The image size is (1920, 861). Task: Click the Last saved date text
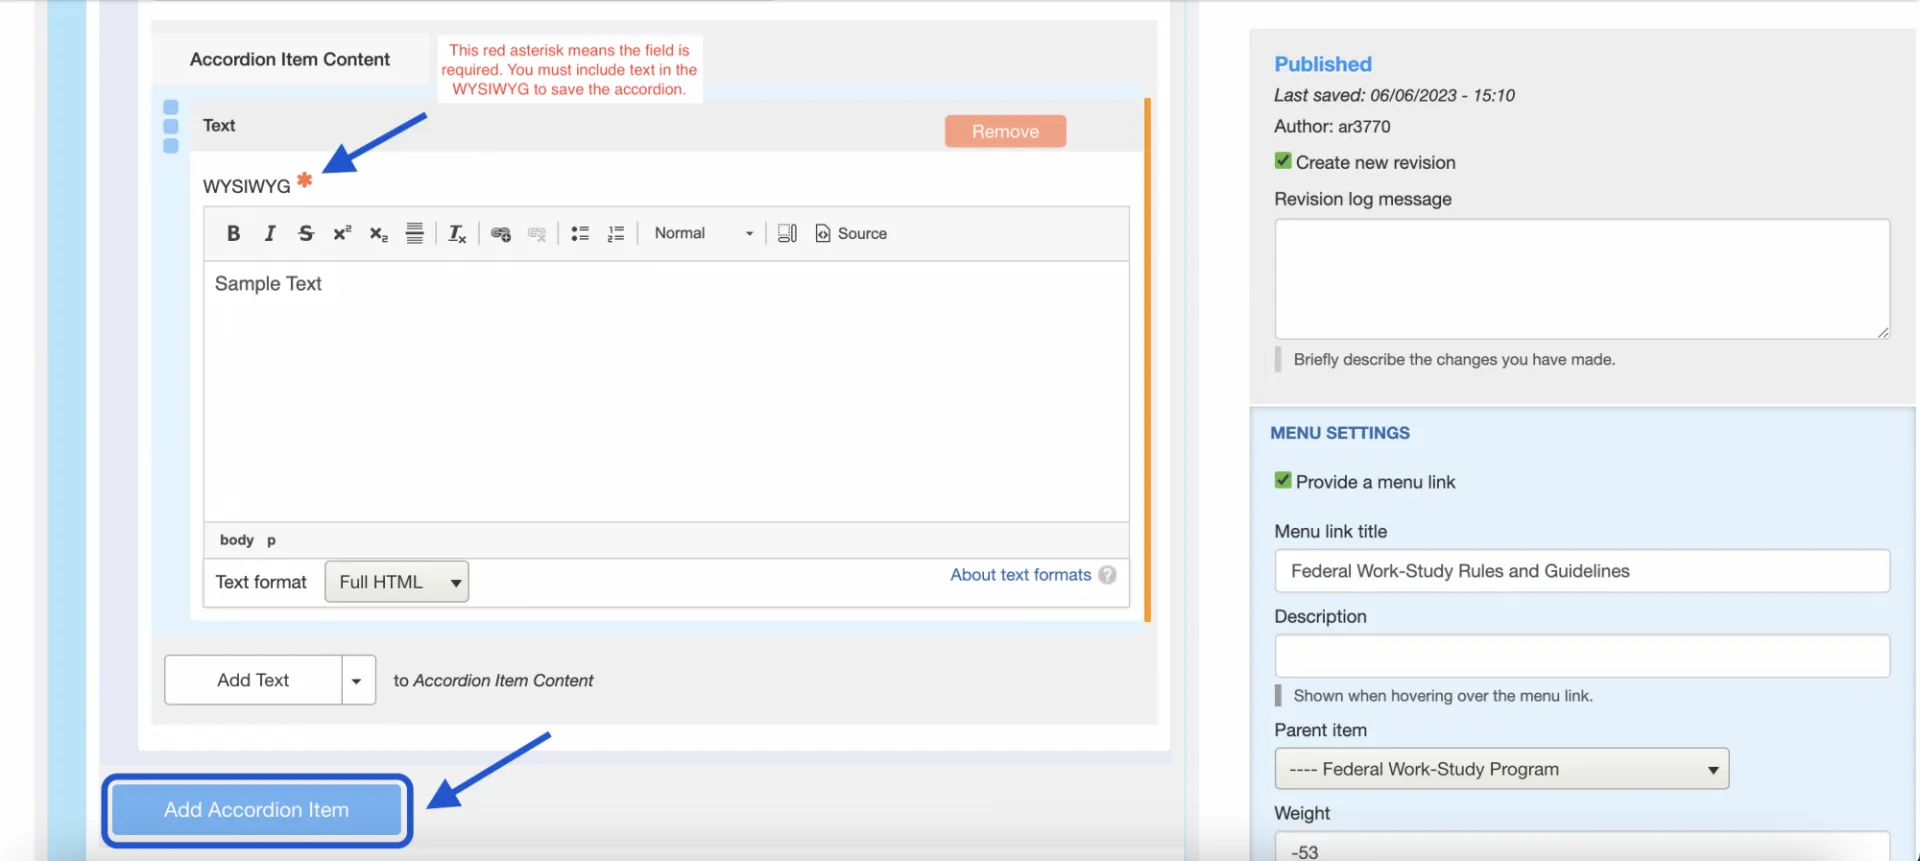click(1394, 96)
